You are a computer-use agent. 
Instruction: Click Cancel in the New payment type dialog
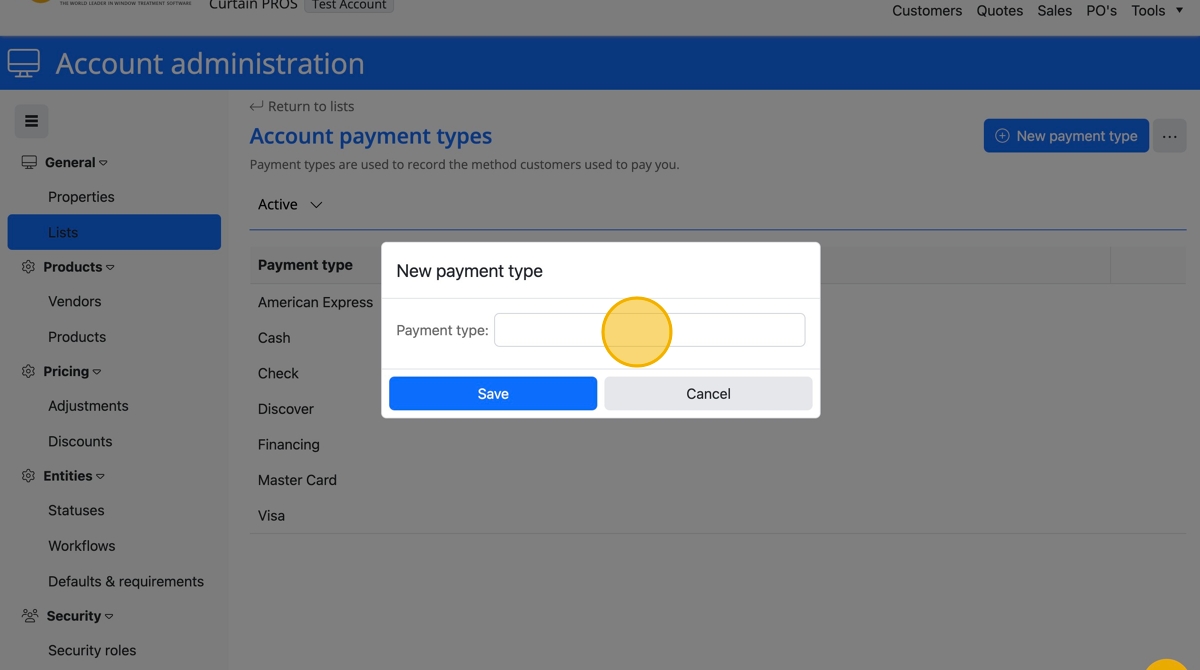click(708, 394)
